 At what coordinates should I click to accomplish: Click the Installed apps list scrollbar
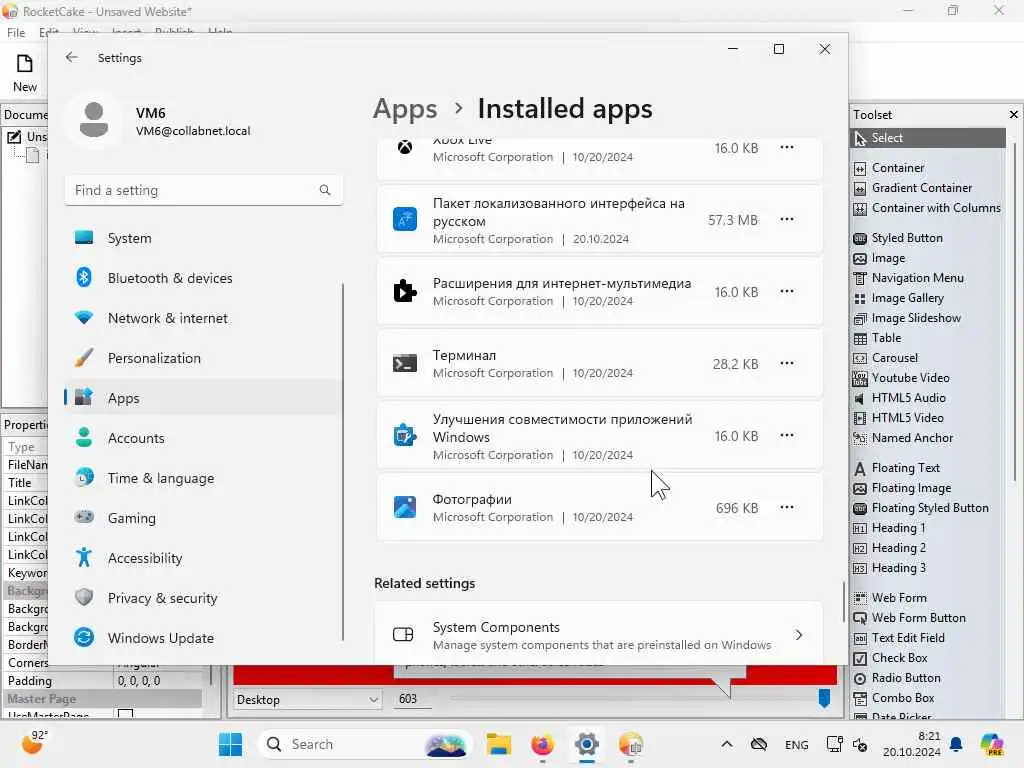(844, 601)
